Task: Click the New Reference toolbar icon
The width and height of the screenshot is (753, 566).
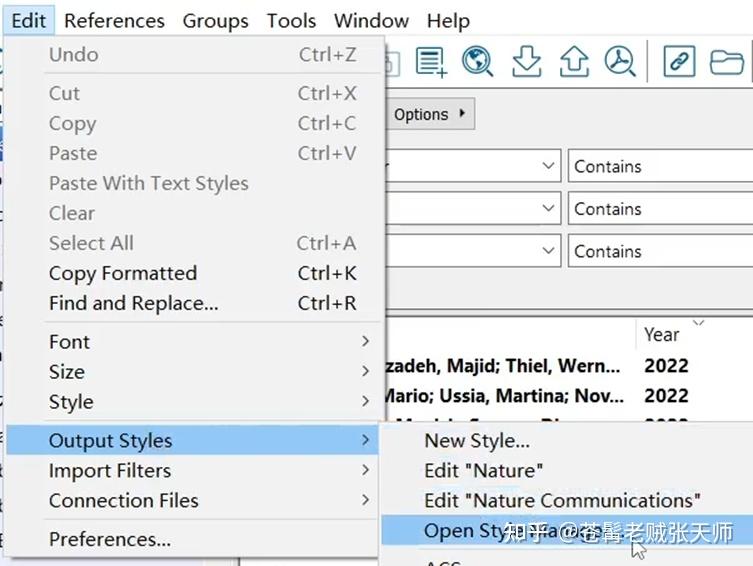Action: 431,62
